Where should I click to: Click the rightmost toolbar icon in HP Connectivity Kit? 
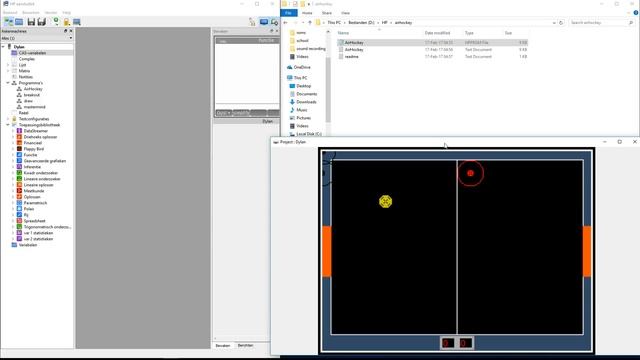pos(274,22)
